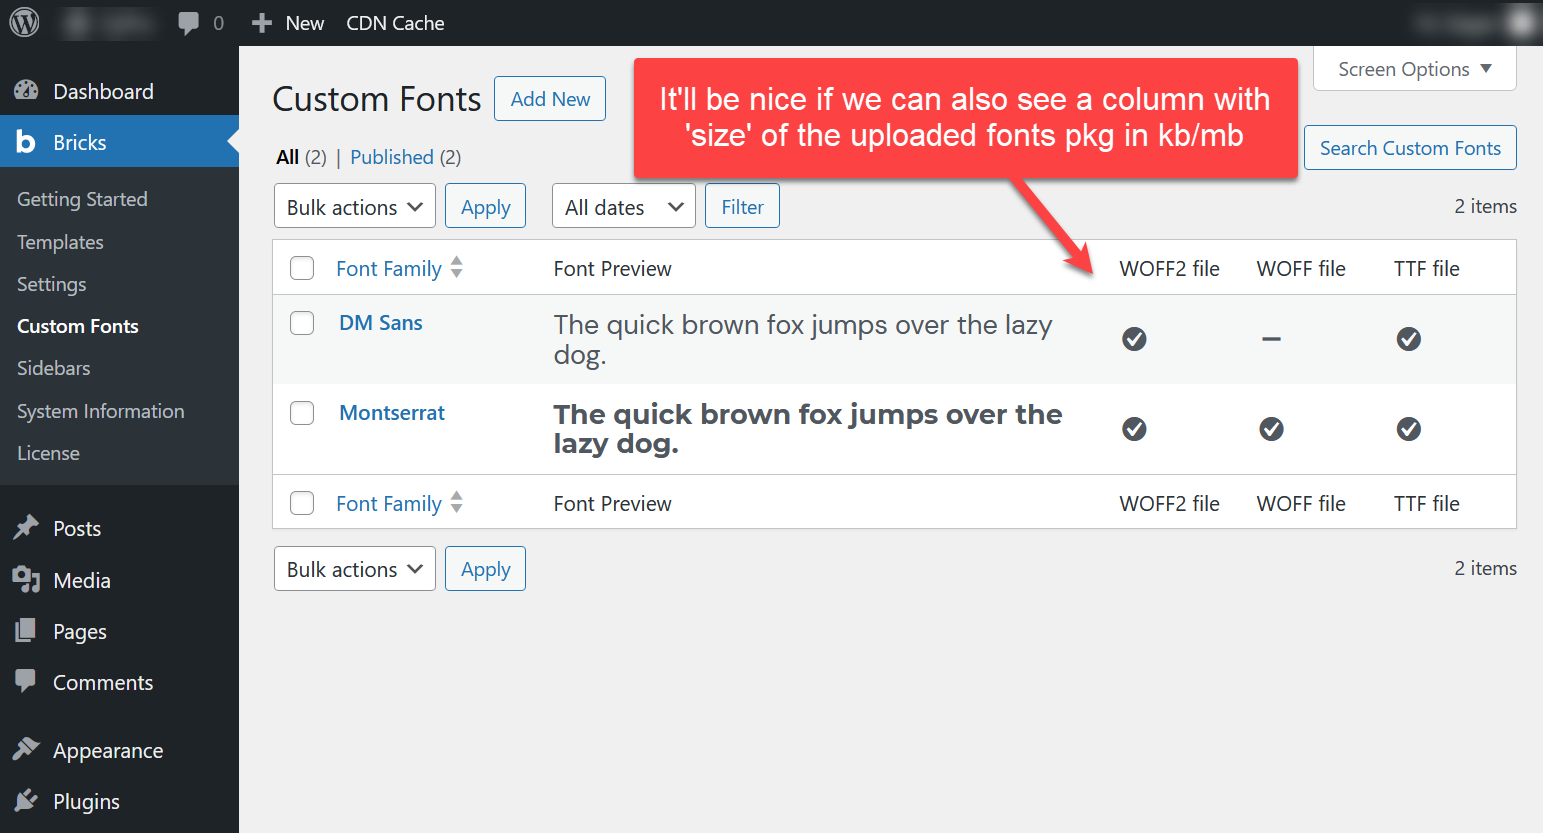This screenshot has width=1543, height=833.
Task: Open Bricks Settings submenu item
Action: [x=52, y=284]
